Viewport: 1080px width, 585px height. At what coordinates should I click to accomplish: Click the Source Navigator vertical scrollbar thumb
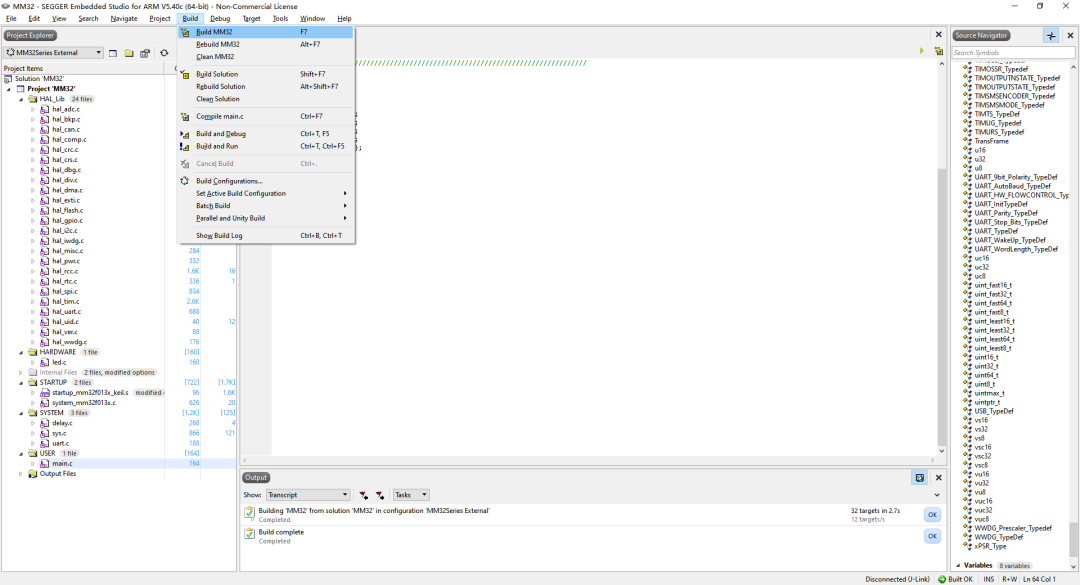point(1073,539)
